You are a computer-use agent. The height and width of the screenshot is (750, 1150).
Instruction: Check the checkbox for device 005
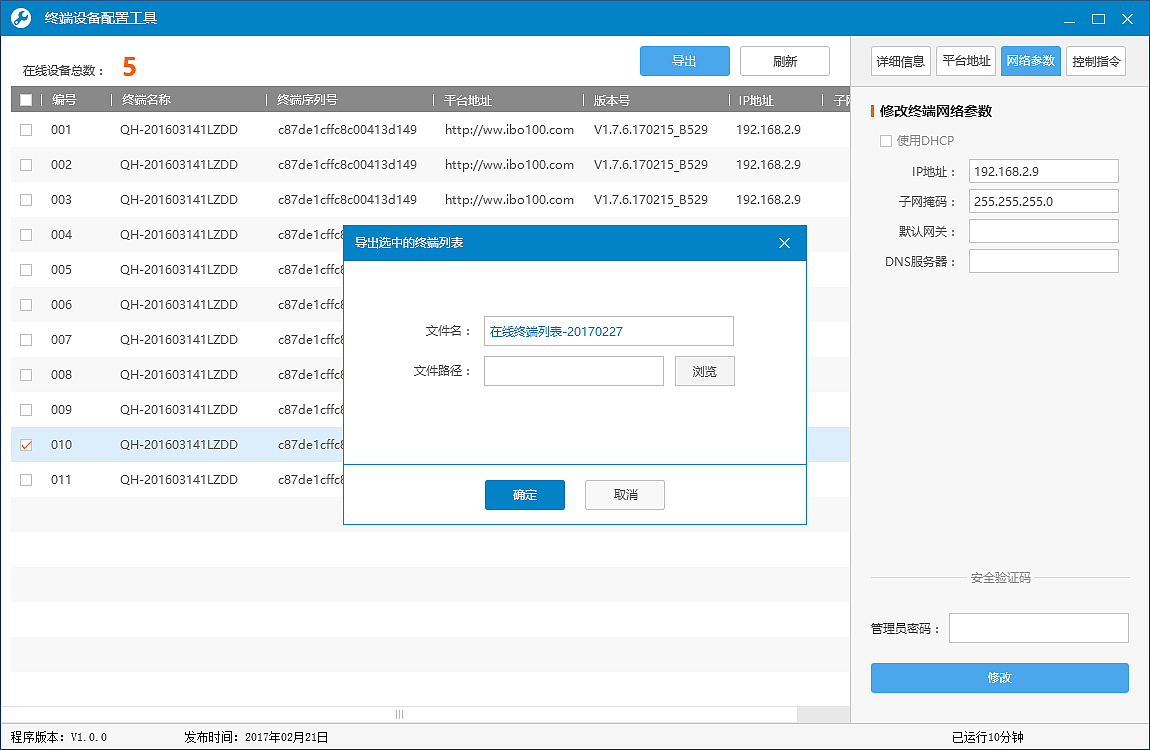(x=26, y=269)
